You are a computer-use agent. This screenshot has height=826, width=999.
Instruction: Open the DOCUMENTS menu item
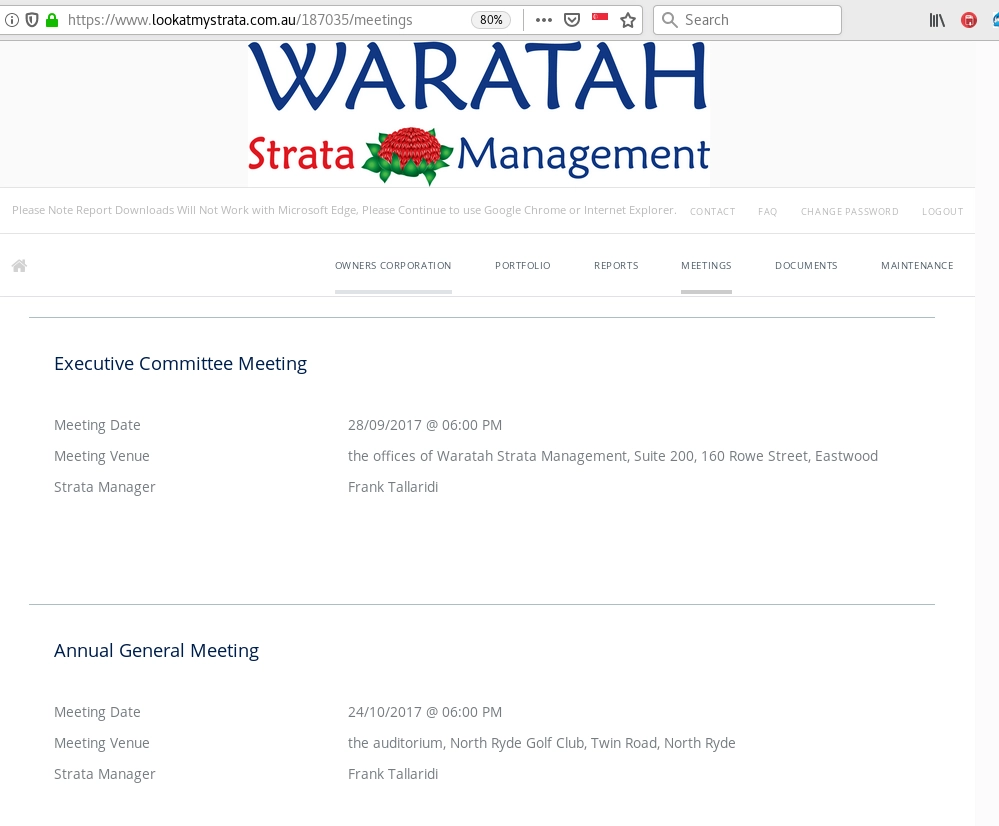coord(806,266)
